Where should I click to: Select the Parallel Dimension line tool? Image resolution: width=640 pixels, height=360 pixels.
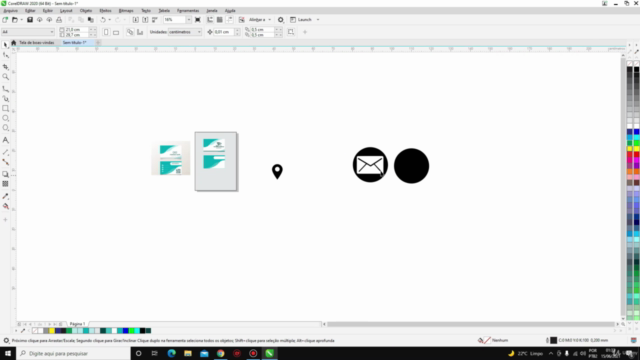pos(5,152)
